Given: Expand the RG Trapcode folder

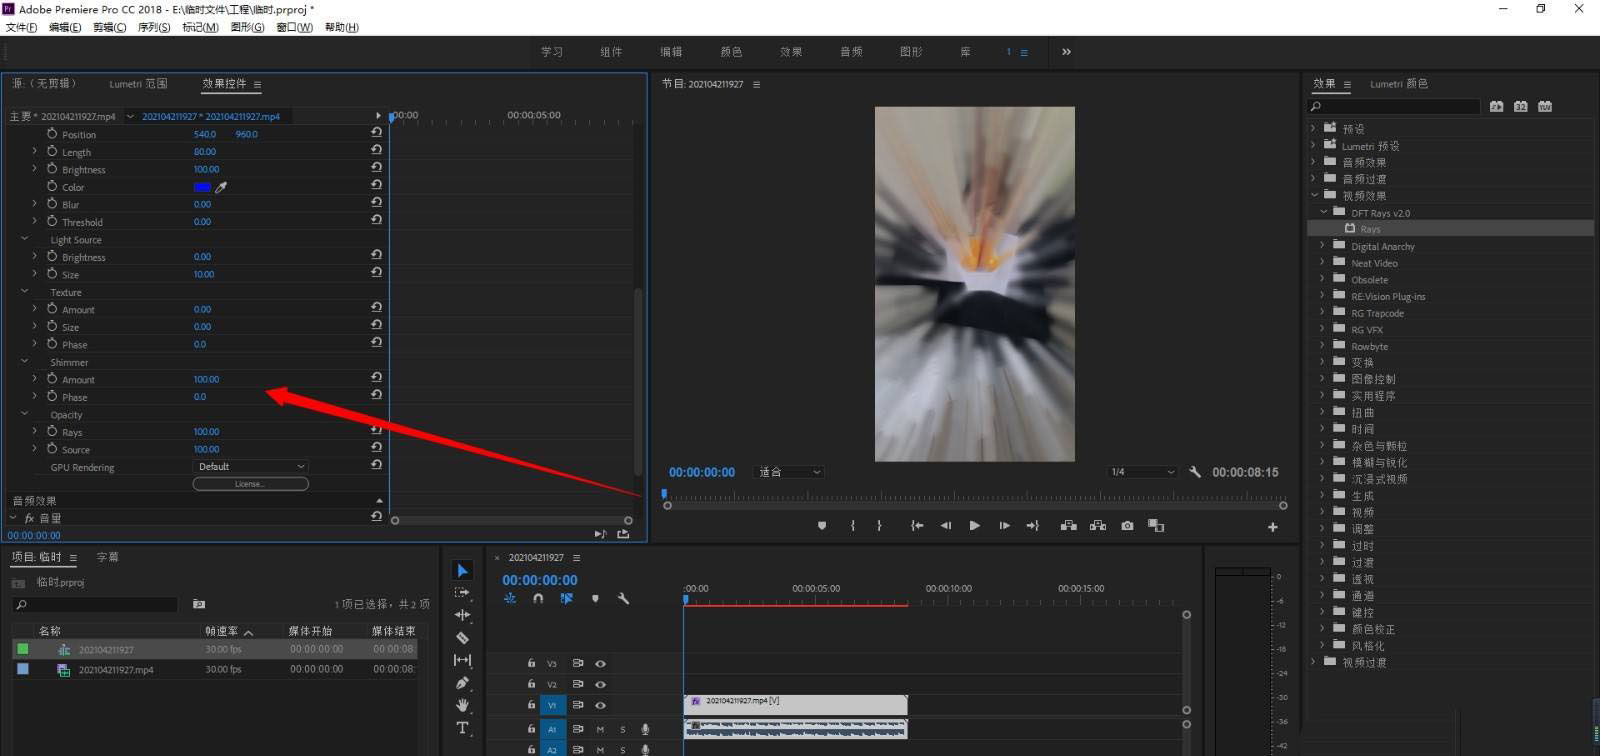Looking at the screenshot, I should pyautogui.click(x=1322, y=312).
